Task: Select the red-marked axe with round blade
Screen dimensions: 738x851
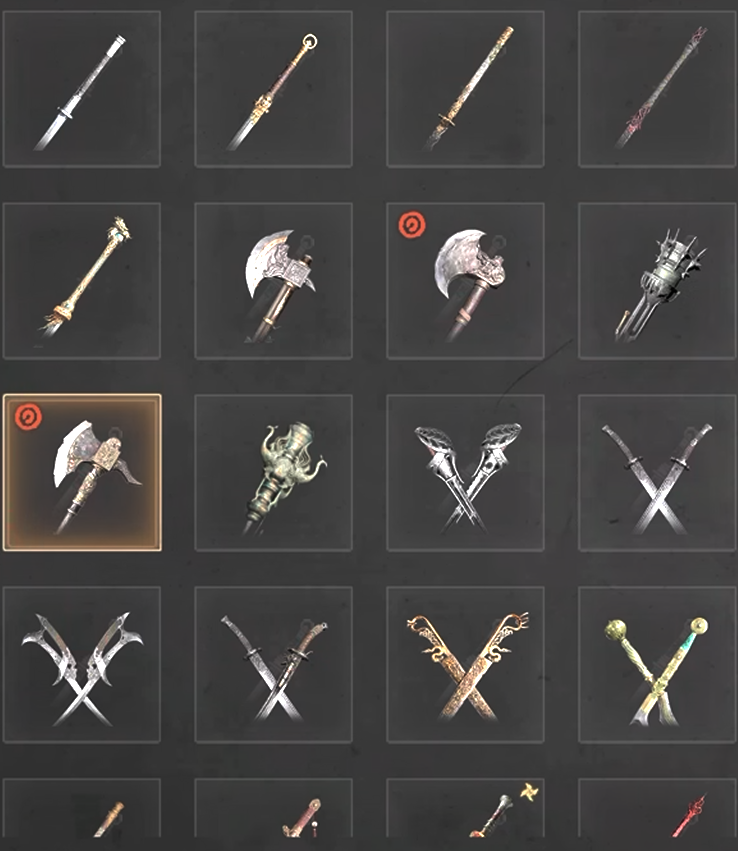Action: click(466, 281)
